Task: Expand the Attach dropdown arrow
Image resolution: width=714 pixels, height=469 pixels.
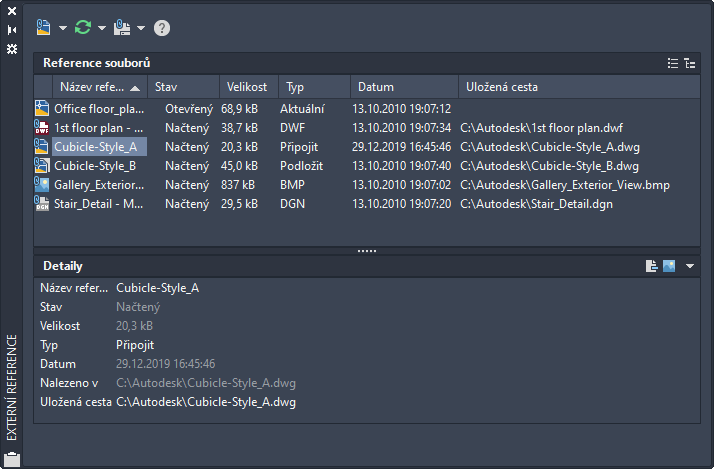Action: pyautogui.click(x=63, y=28)
